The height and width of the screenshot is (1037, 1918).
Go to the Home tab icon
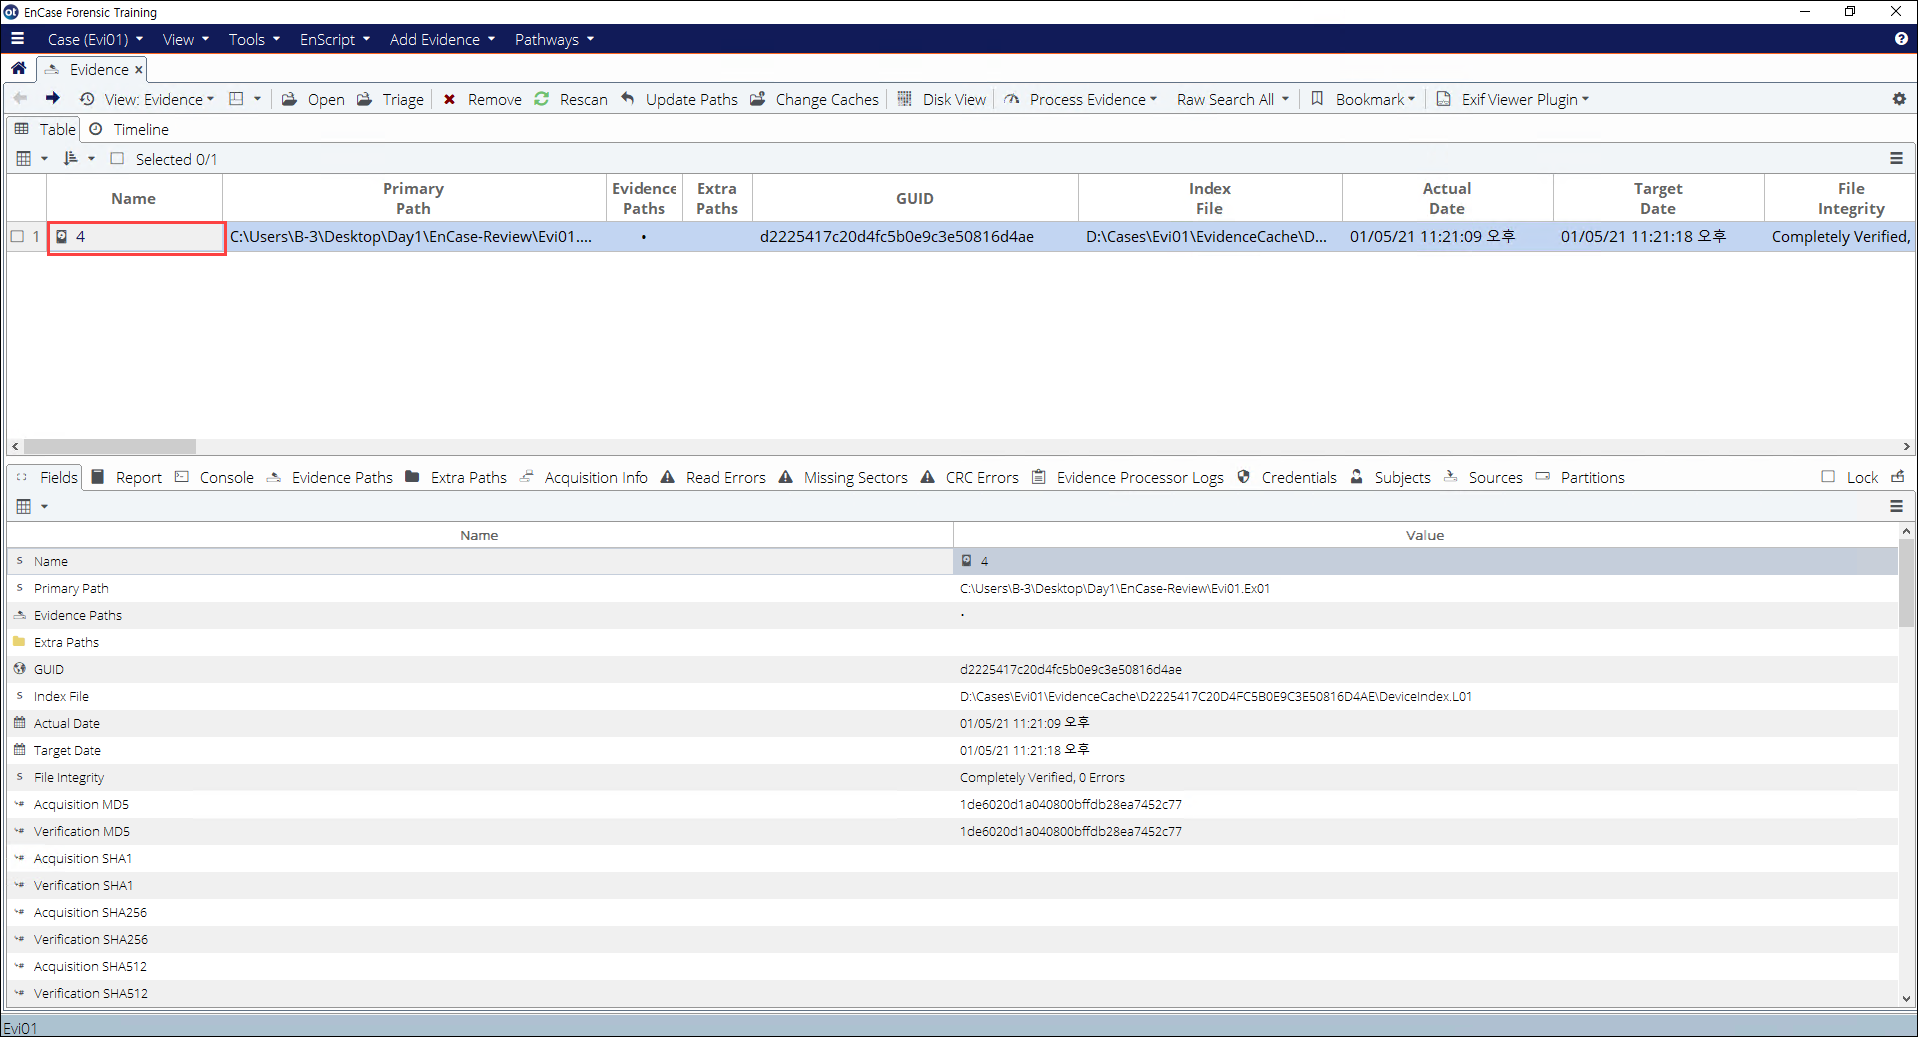pos(19,69)
